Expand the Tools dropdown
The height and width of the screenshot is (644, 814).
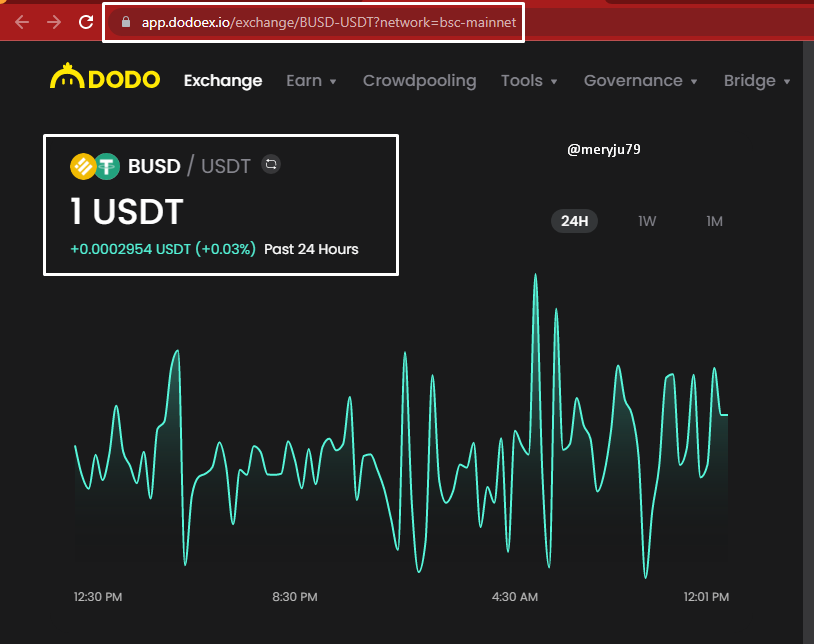pyautogui.click(x=529, y=80)
